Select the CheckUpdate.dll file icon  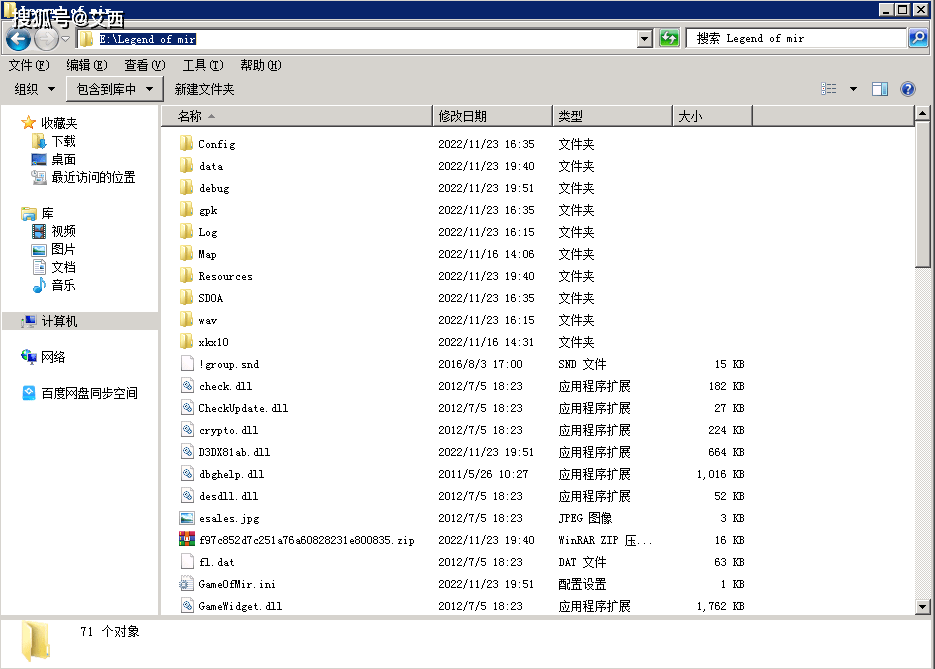(187, 408)
